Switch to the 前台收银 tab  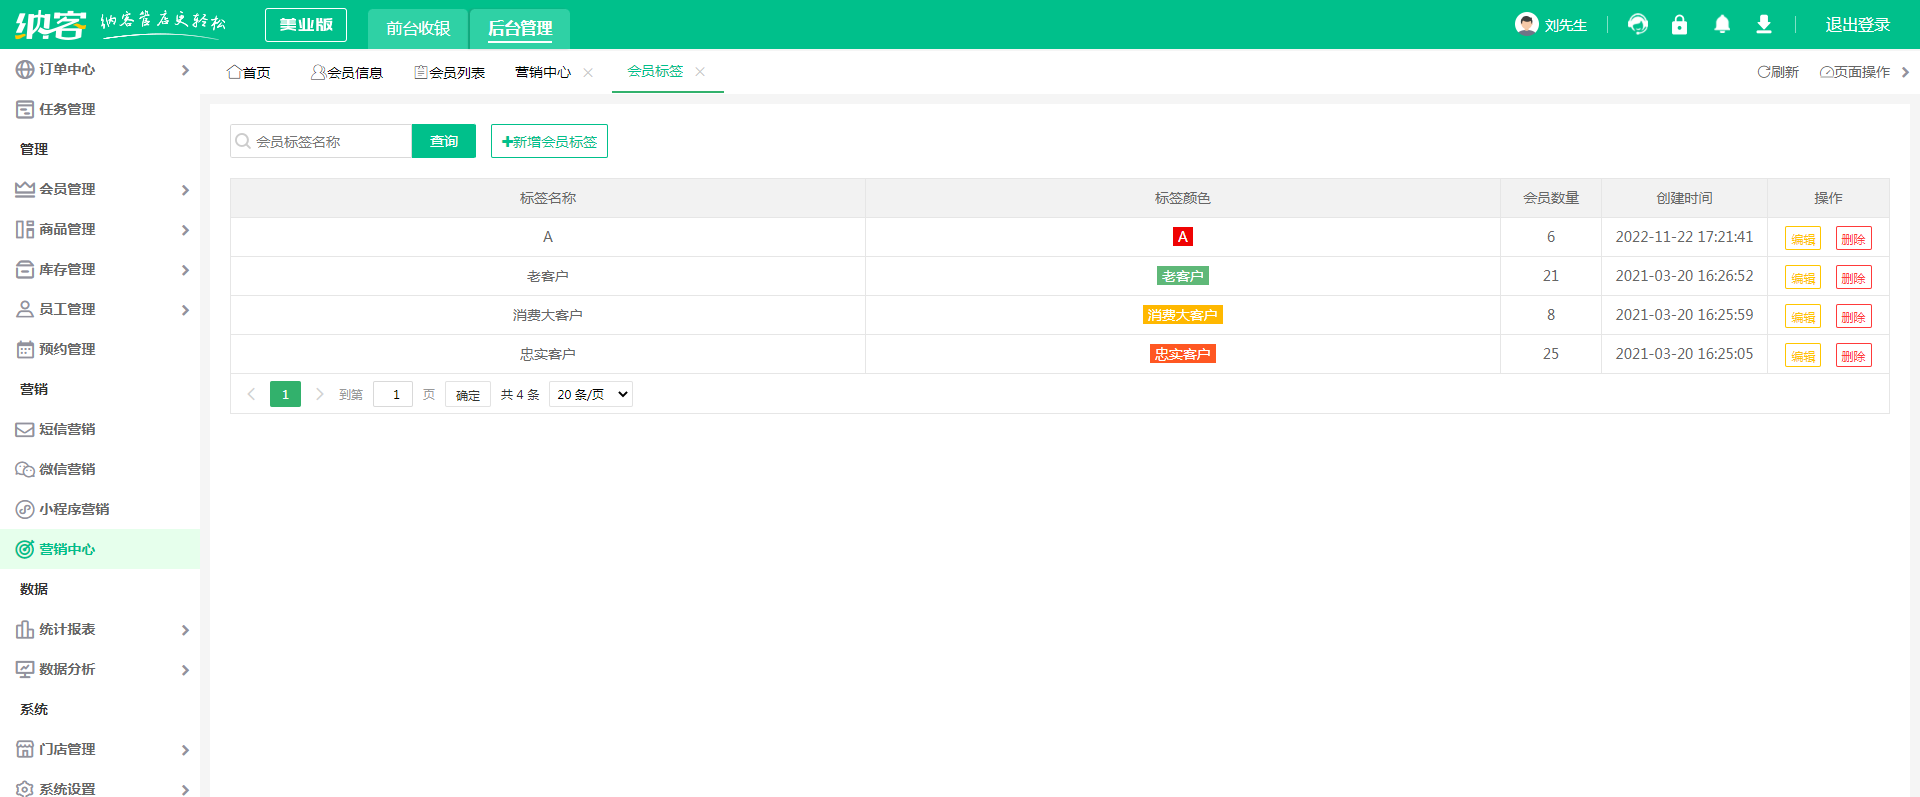(418, 29)
